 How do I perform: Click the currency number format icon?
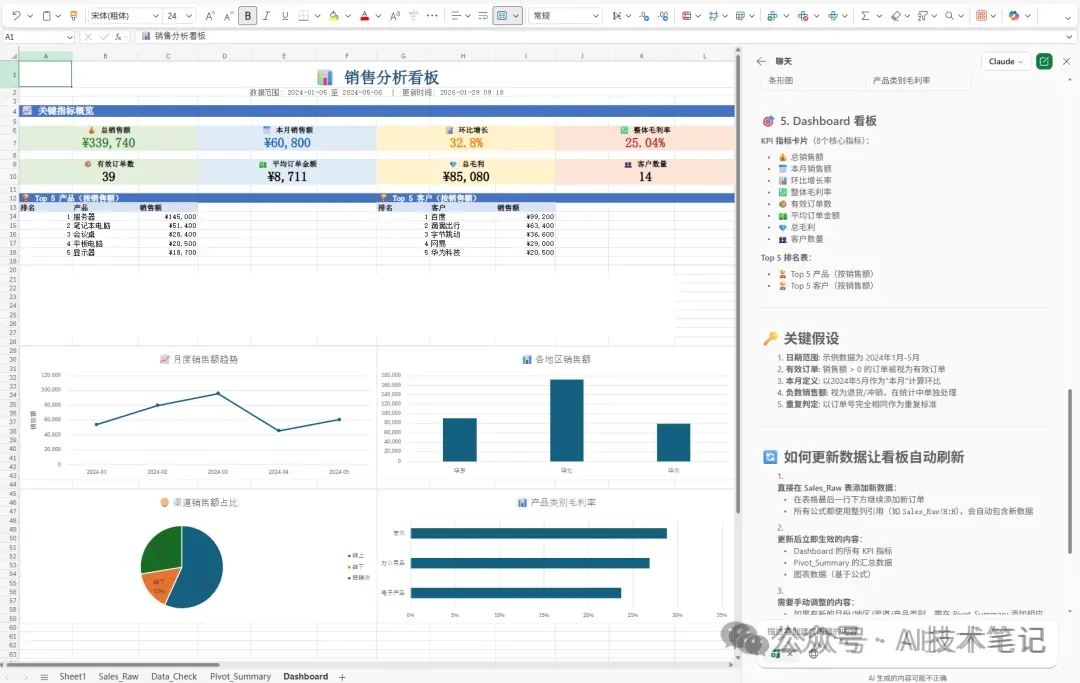pyautogui.click(x=616, y=15)
